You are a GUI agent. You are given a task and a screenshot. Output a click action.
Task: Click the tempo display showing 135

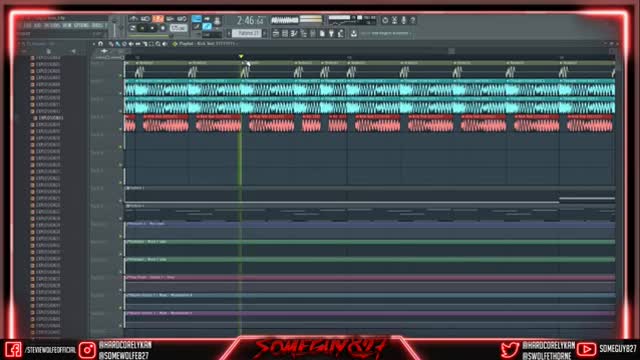179,28
